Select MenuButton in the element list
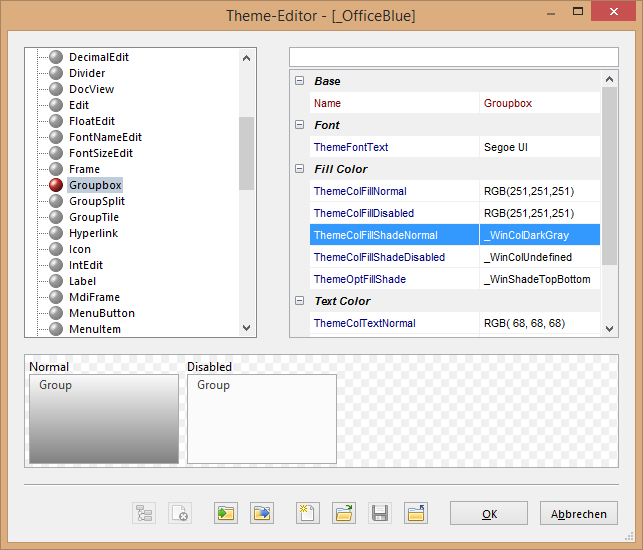The width and height of the screenshot is (643, 550). coord(101,313)
